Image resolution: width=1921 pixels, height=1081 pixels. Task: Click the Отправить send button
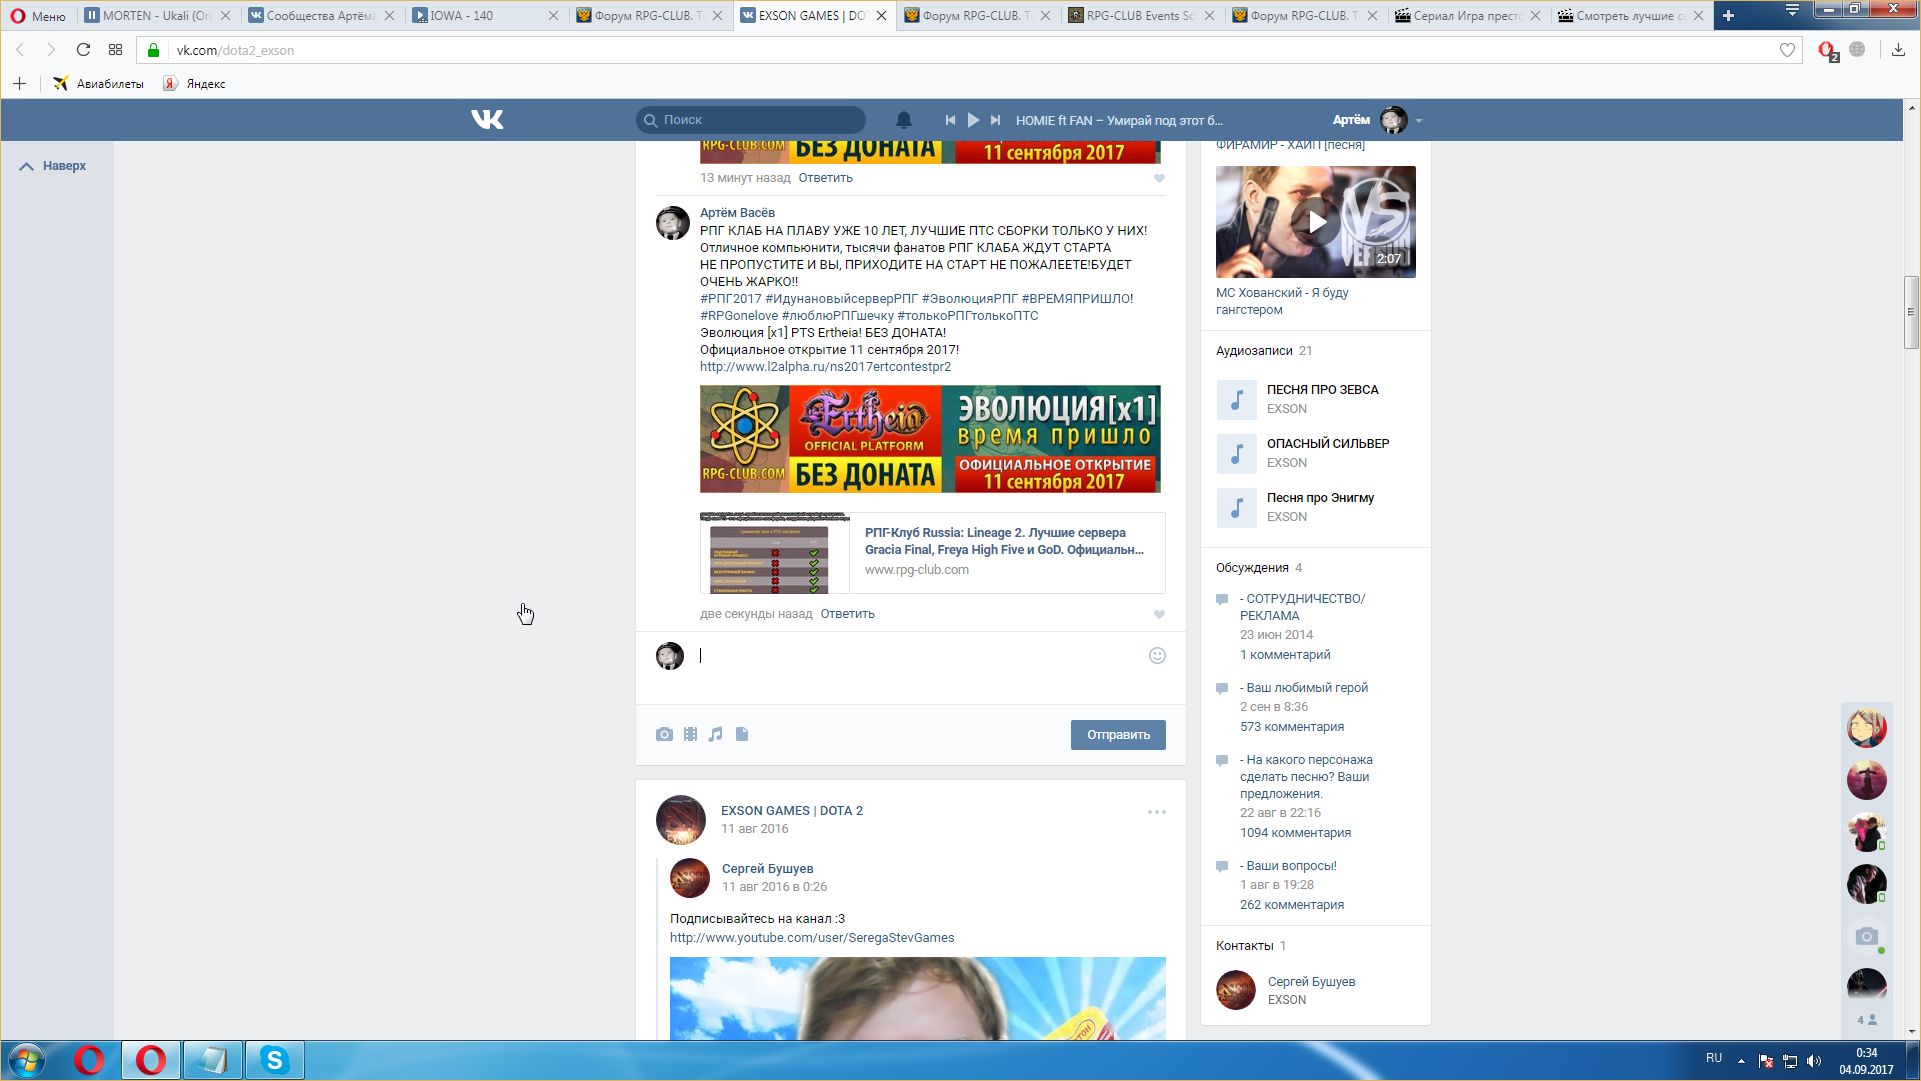[1118, 735]
